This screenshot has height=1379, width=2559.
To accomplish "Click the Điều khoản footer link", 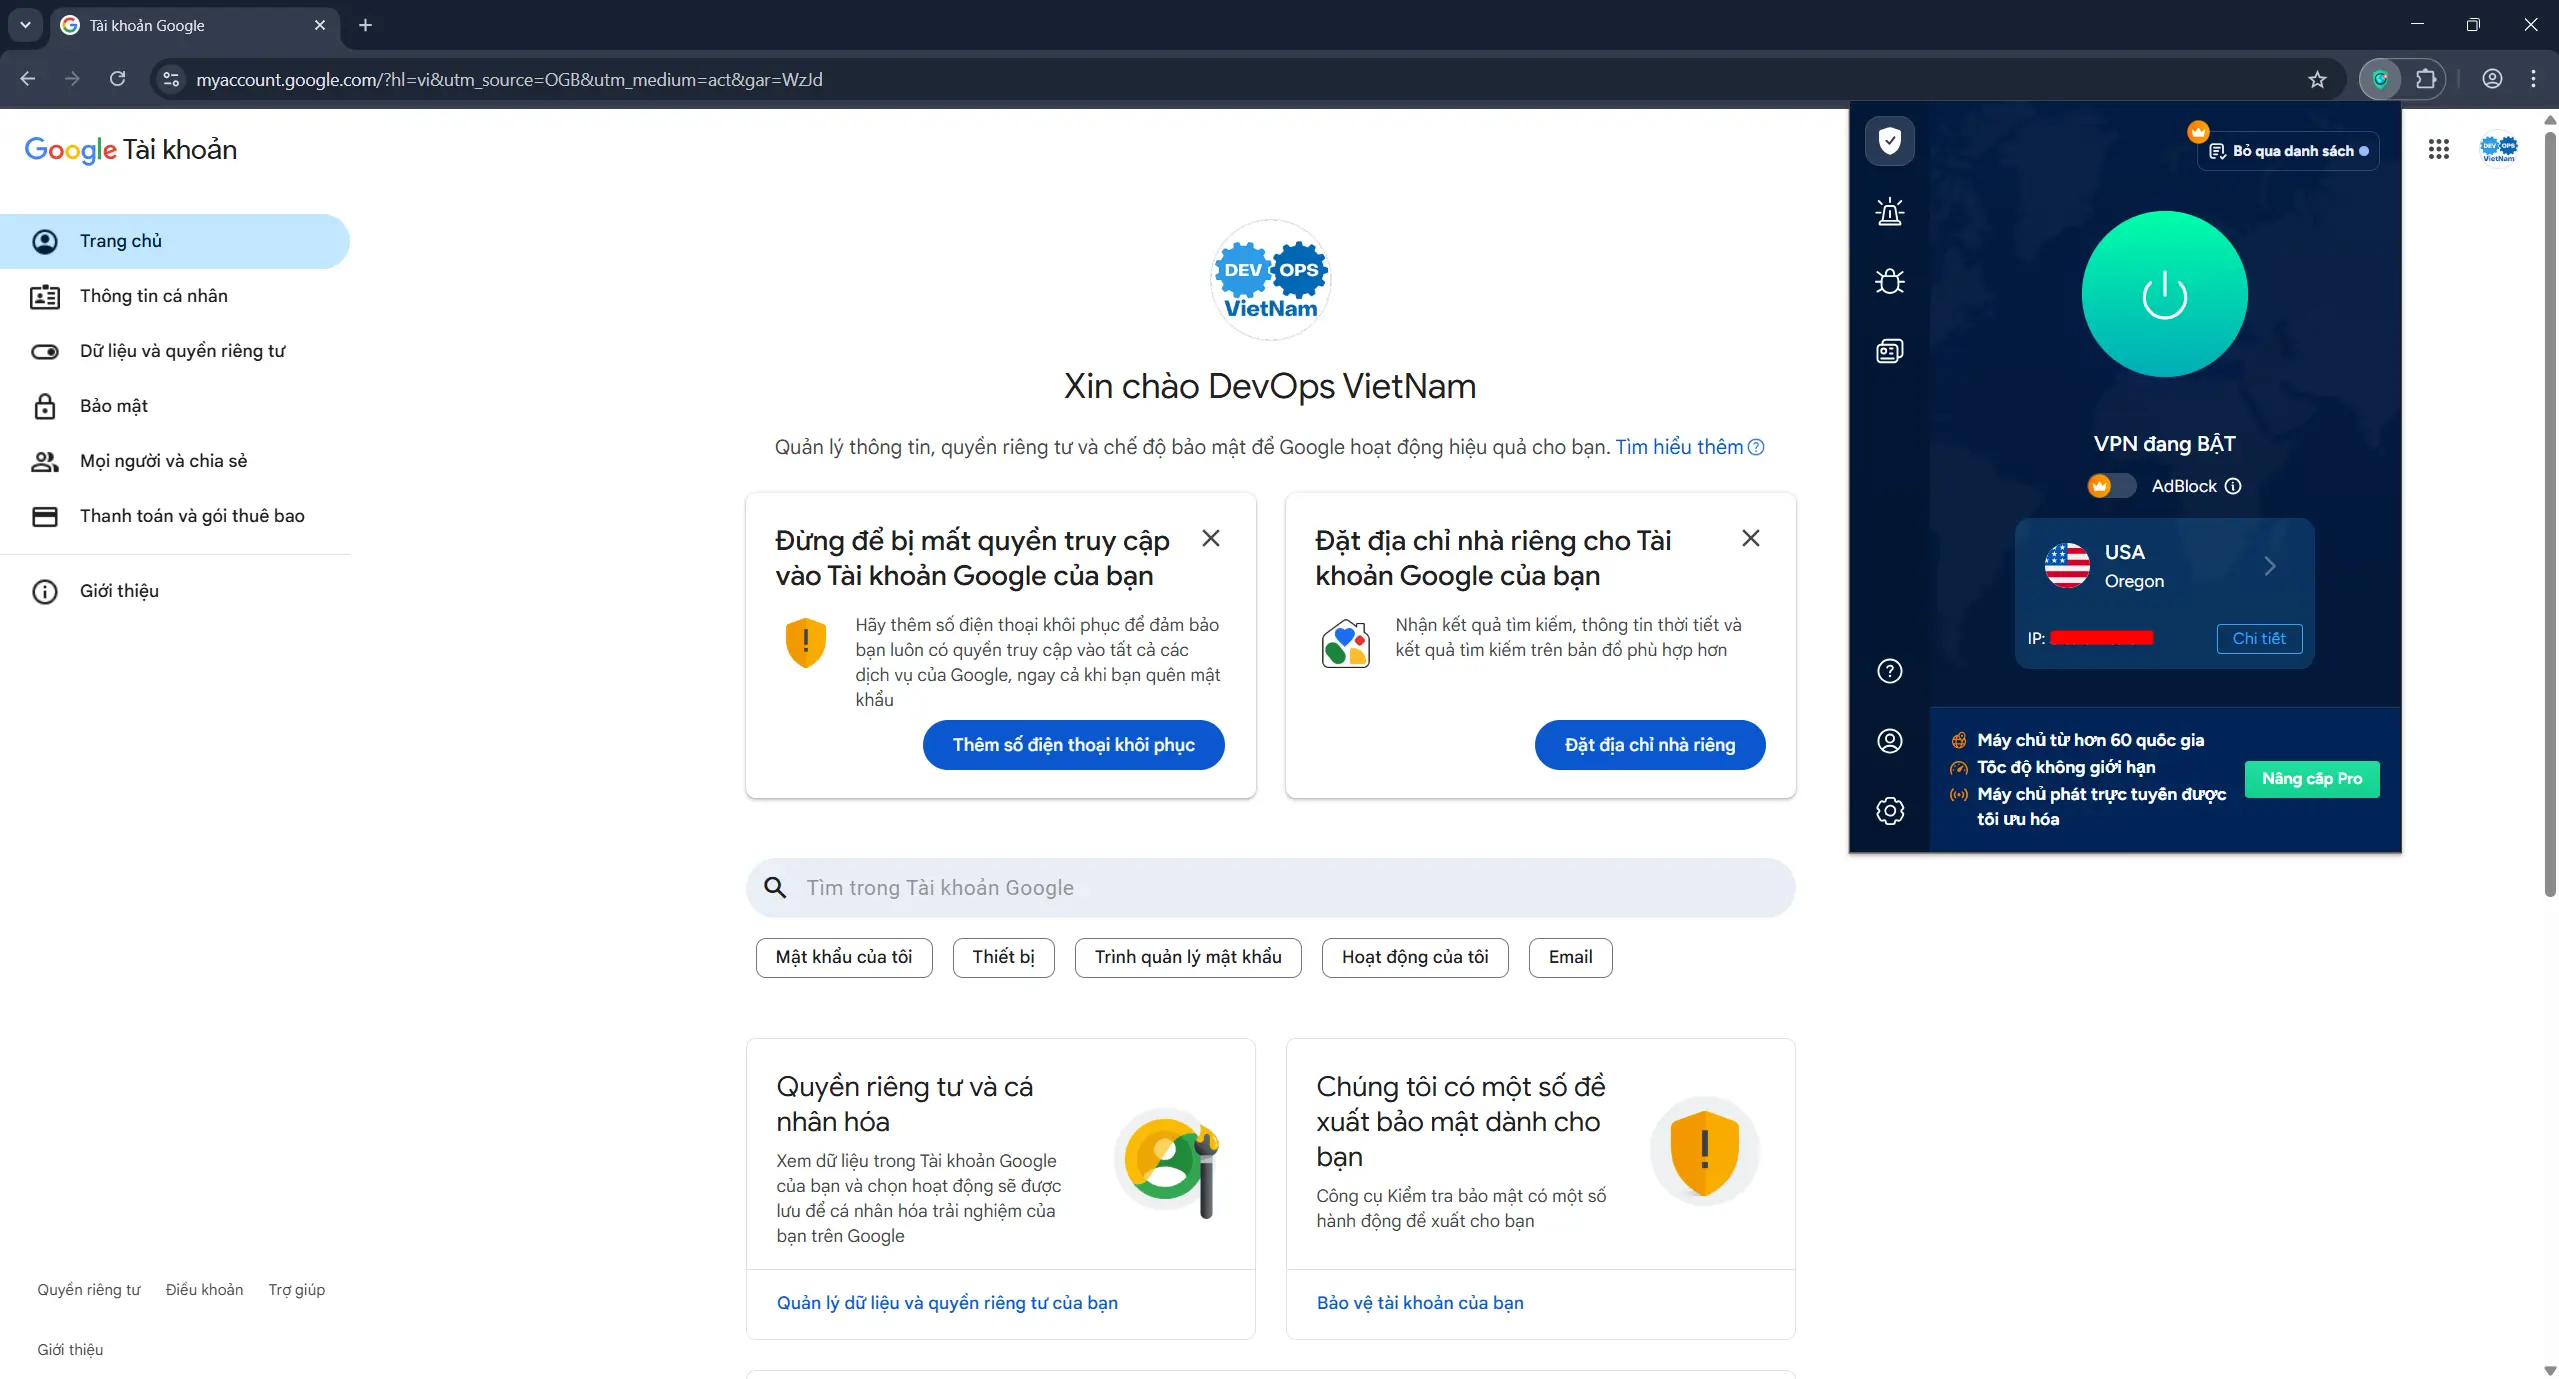I will [204, 1290].
